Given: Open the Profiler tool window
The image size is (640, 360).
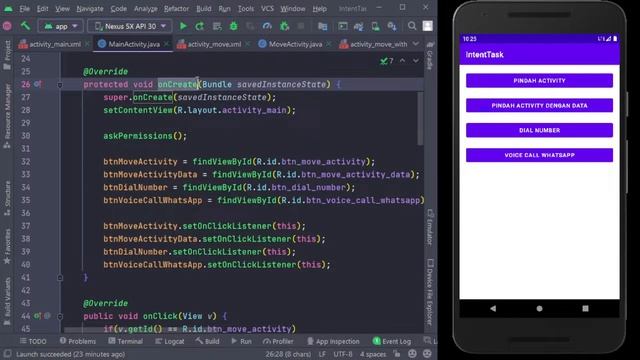Looking at the screenshot, I should 278,341.
